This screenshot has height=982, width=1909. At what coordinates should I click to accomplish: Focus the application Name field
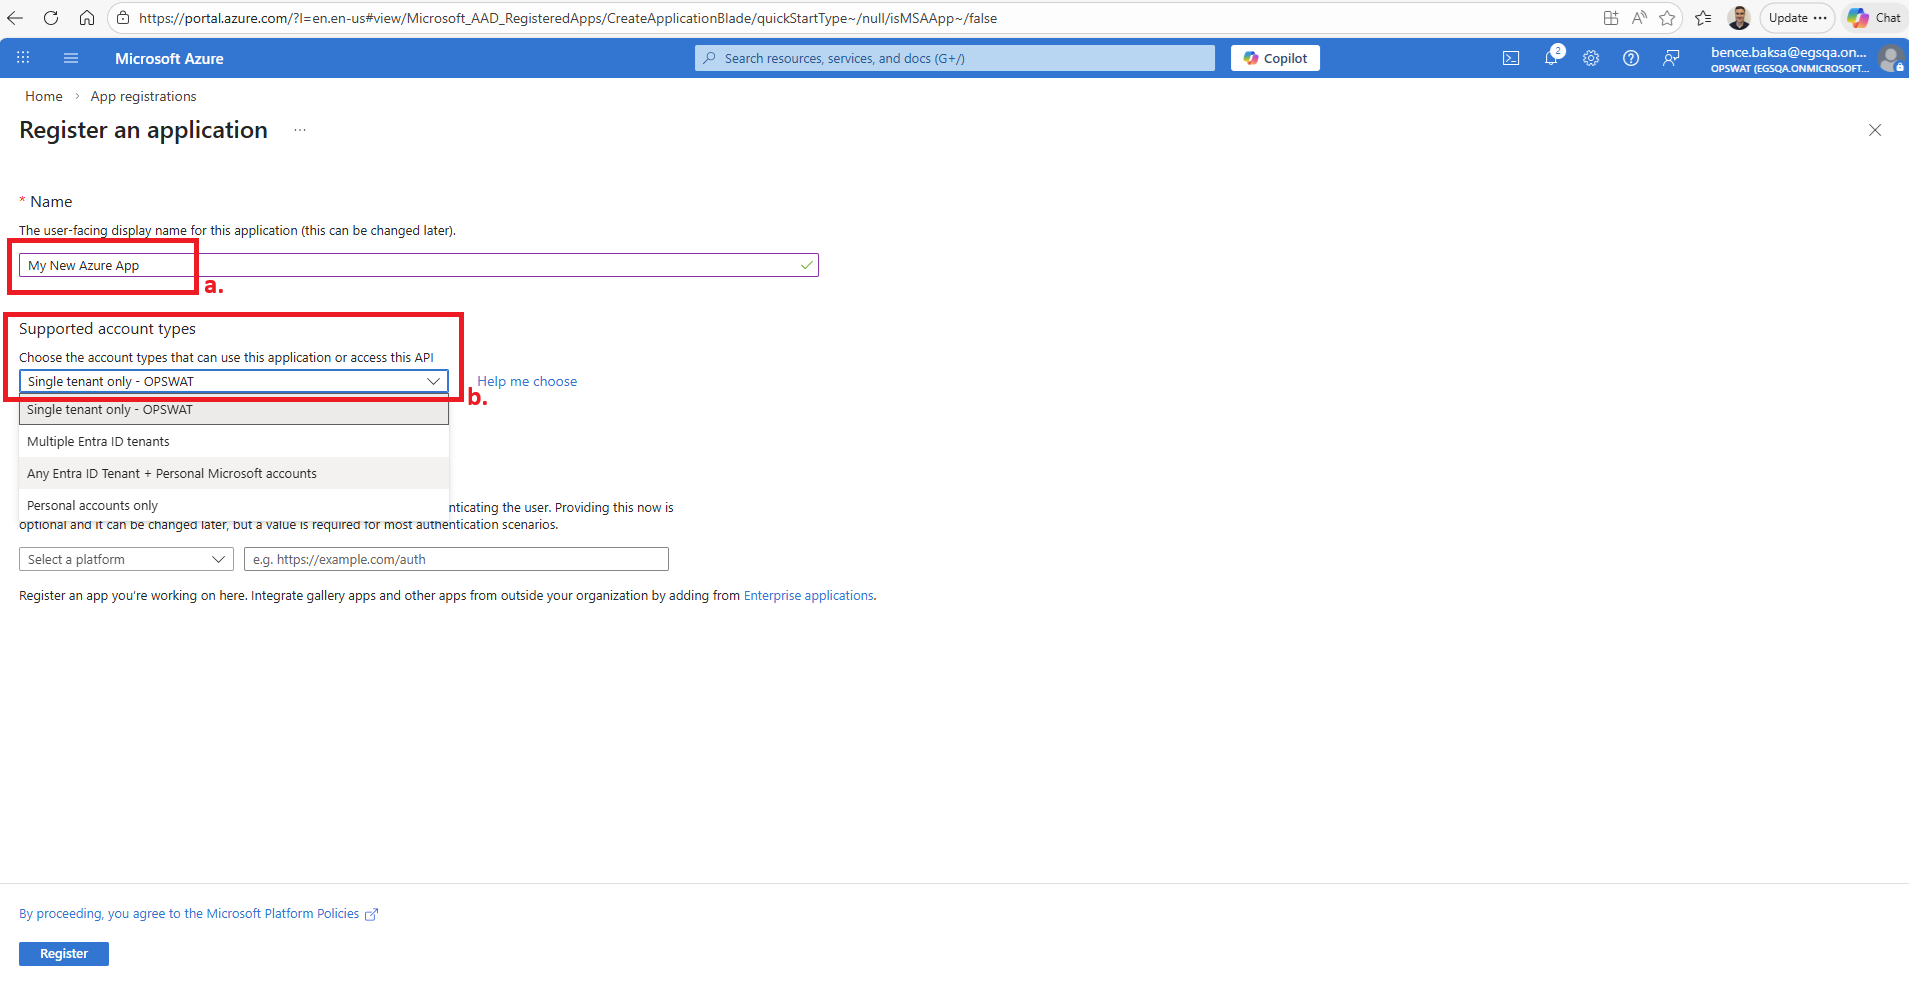coord(418,265)
